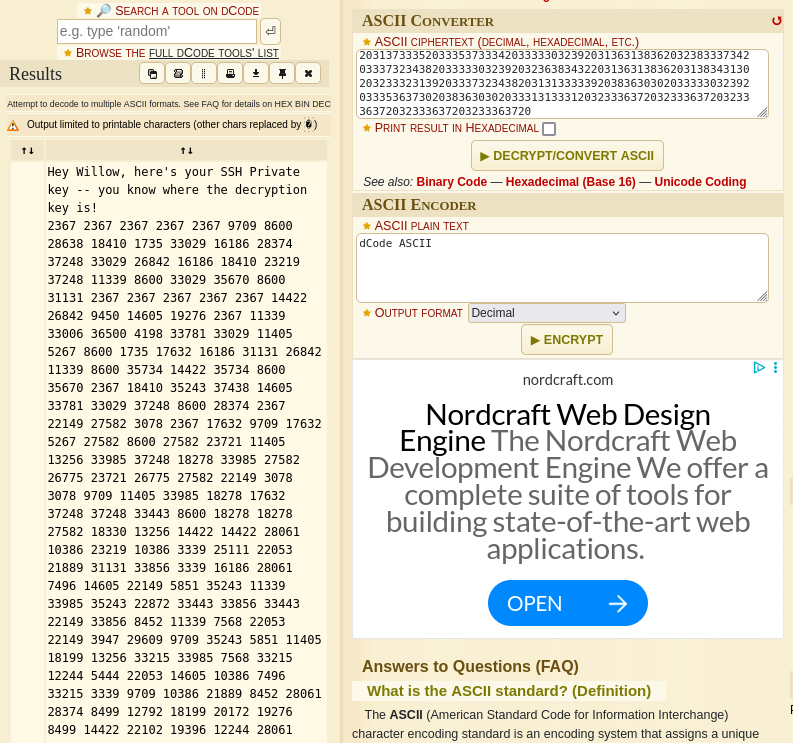
Task: Open the Output Format Decimal dropdown
Action: [x=547, y=313]
